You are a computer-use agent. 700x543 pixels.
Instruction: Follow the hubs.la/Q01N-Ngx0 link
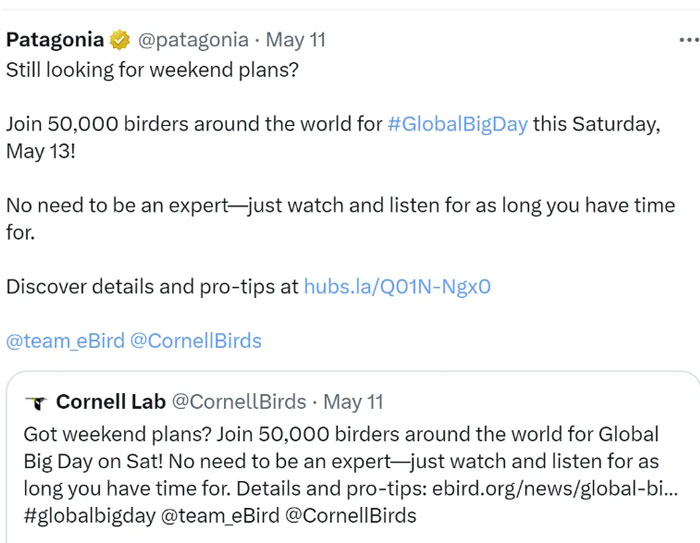tap(397, 287)
